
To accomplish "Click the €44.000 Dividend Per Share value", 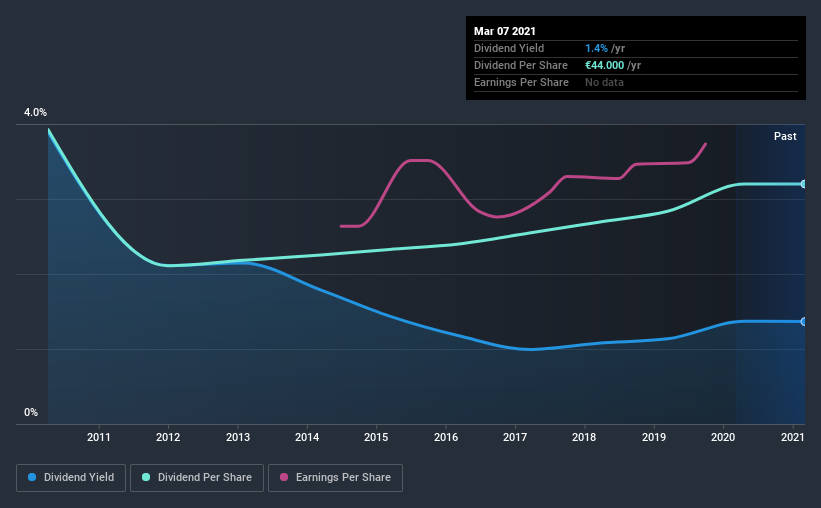I will pos(604,65).
